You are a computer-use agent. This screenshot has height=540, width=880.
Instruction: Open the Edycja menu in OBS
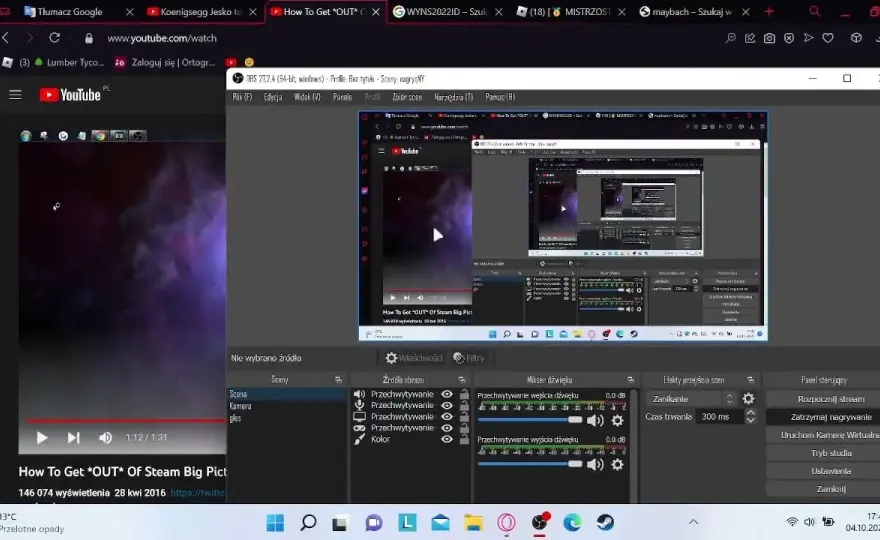click(x=273, y=97)
